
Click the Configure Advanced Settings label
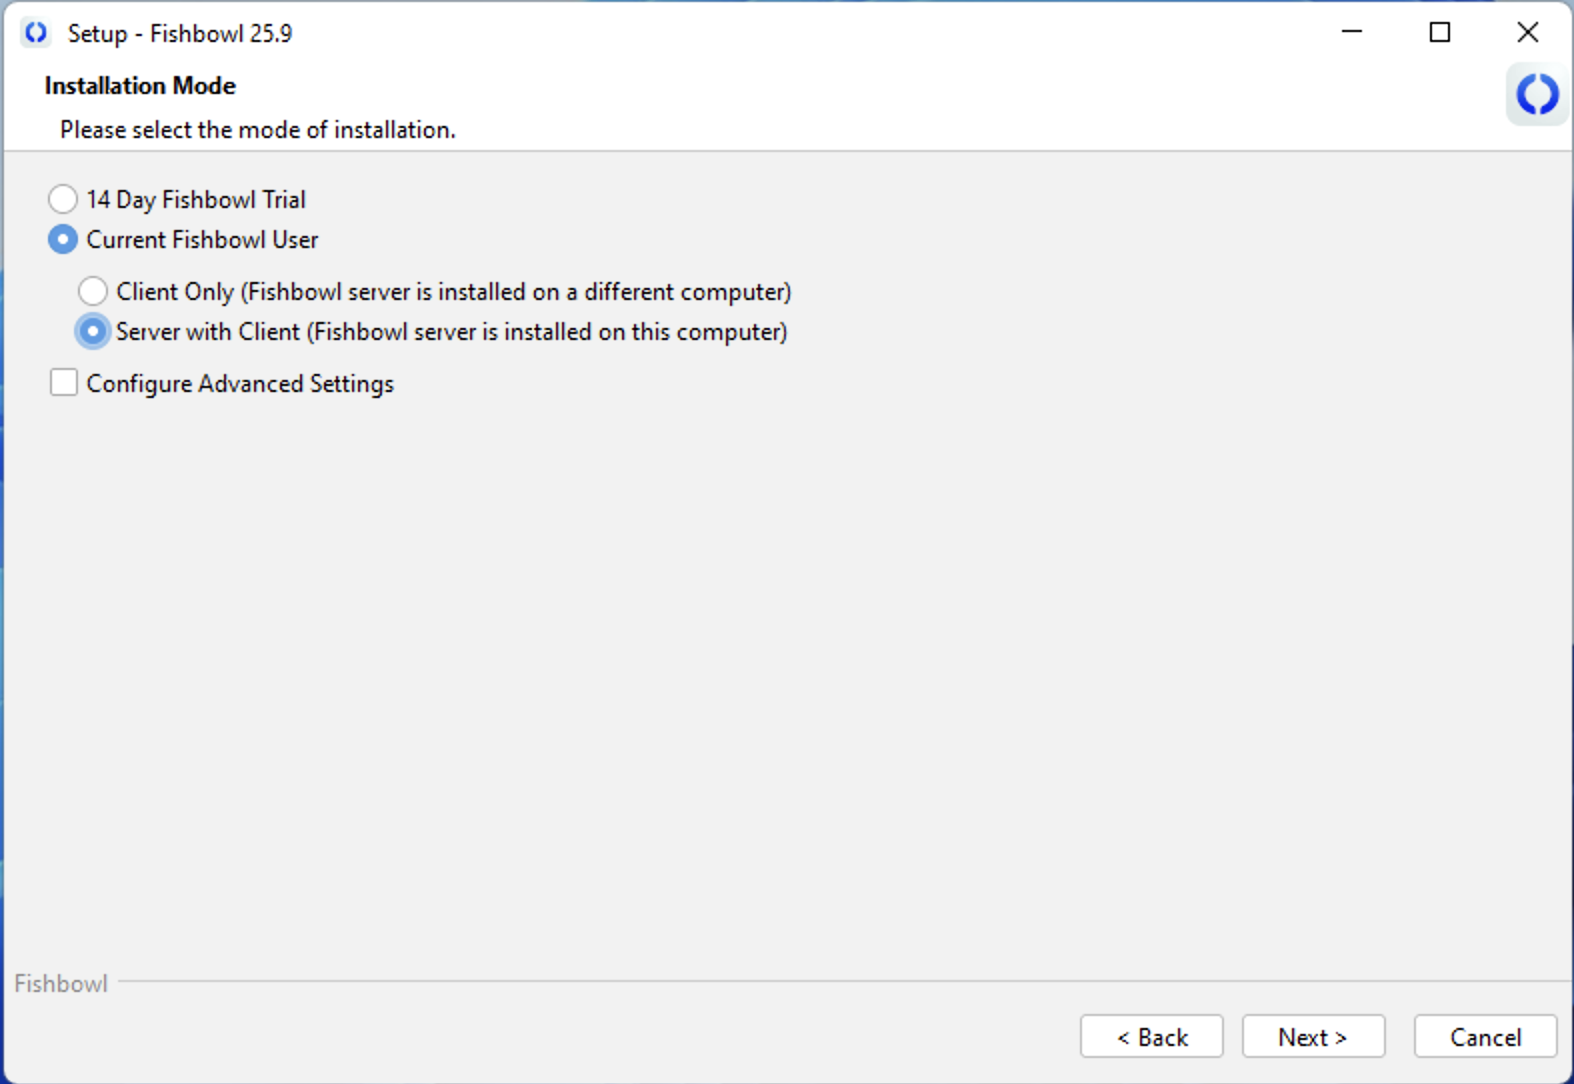coord(240,383)
